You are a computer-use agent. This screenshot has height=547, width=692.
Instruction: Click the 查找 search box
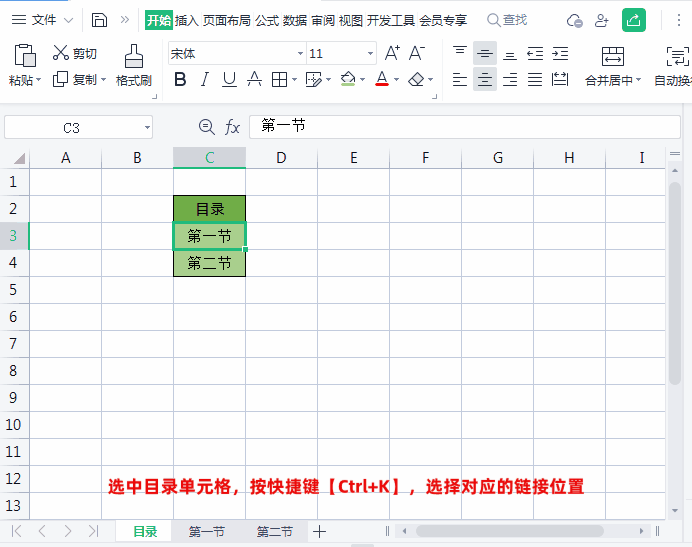[x=507, y=20]
